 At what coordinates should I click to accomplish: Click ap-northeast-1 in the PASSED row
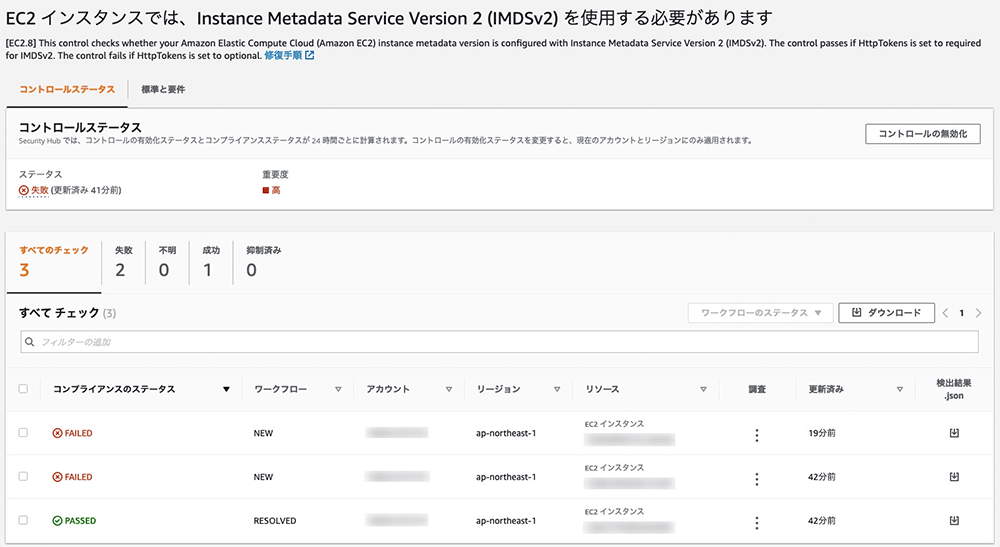506,521
